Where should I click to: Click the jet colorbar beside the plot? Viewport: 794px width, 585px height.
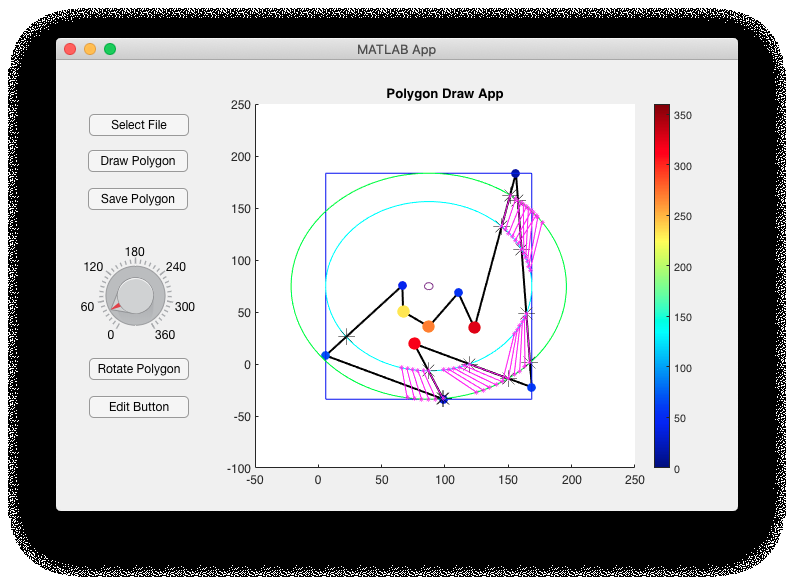tap(662, 286)
